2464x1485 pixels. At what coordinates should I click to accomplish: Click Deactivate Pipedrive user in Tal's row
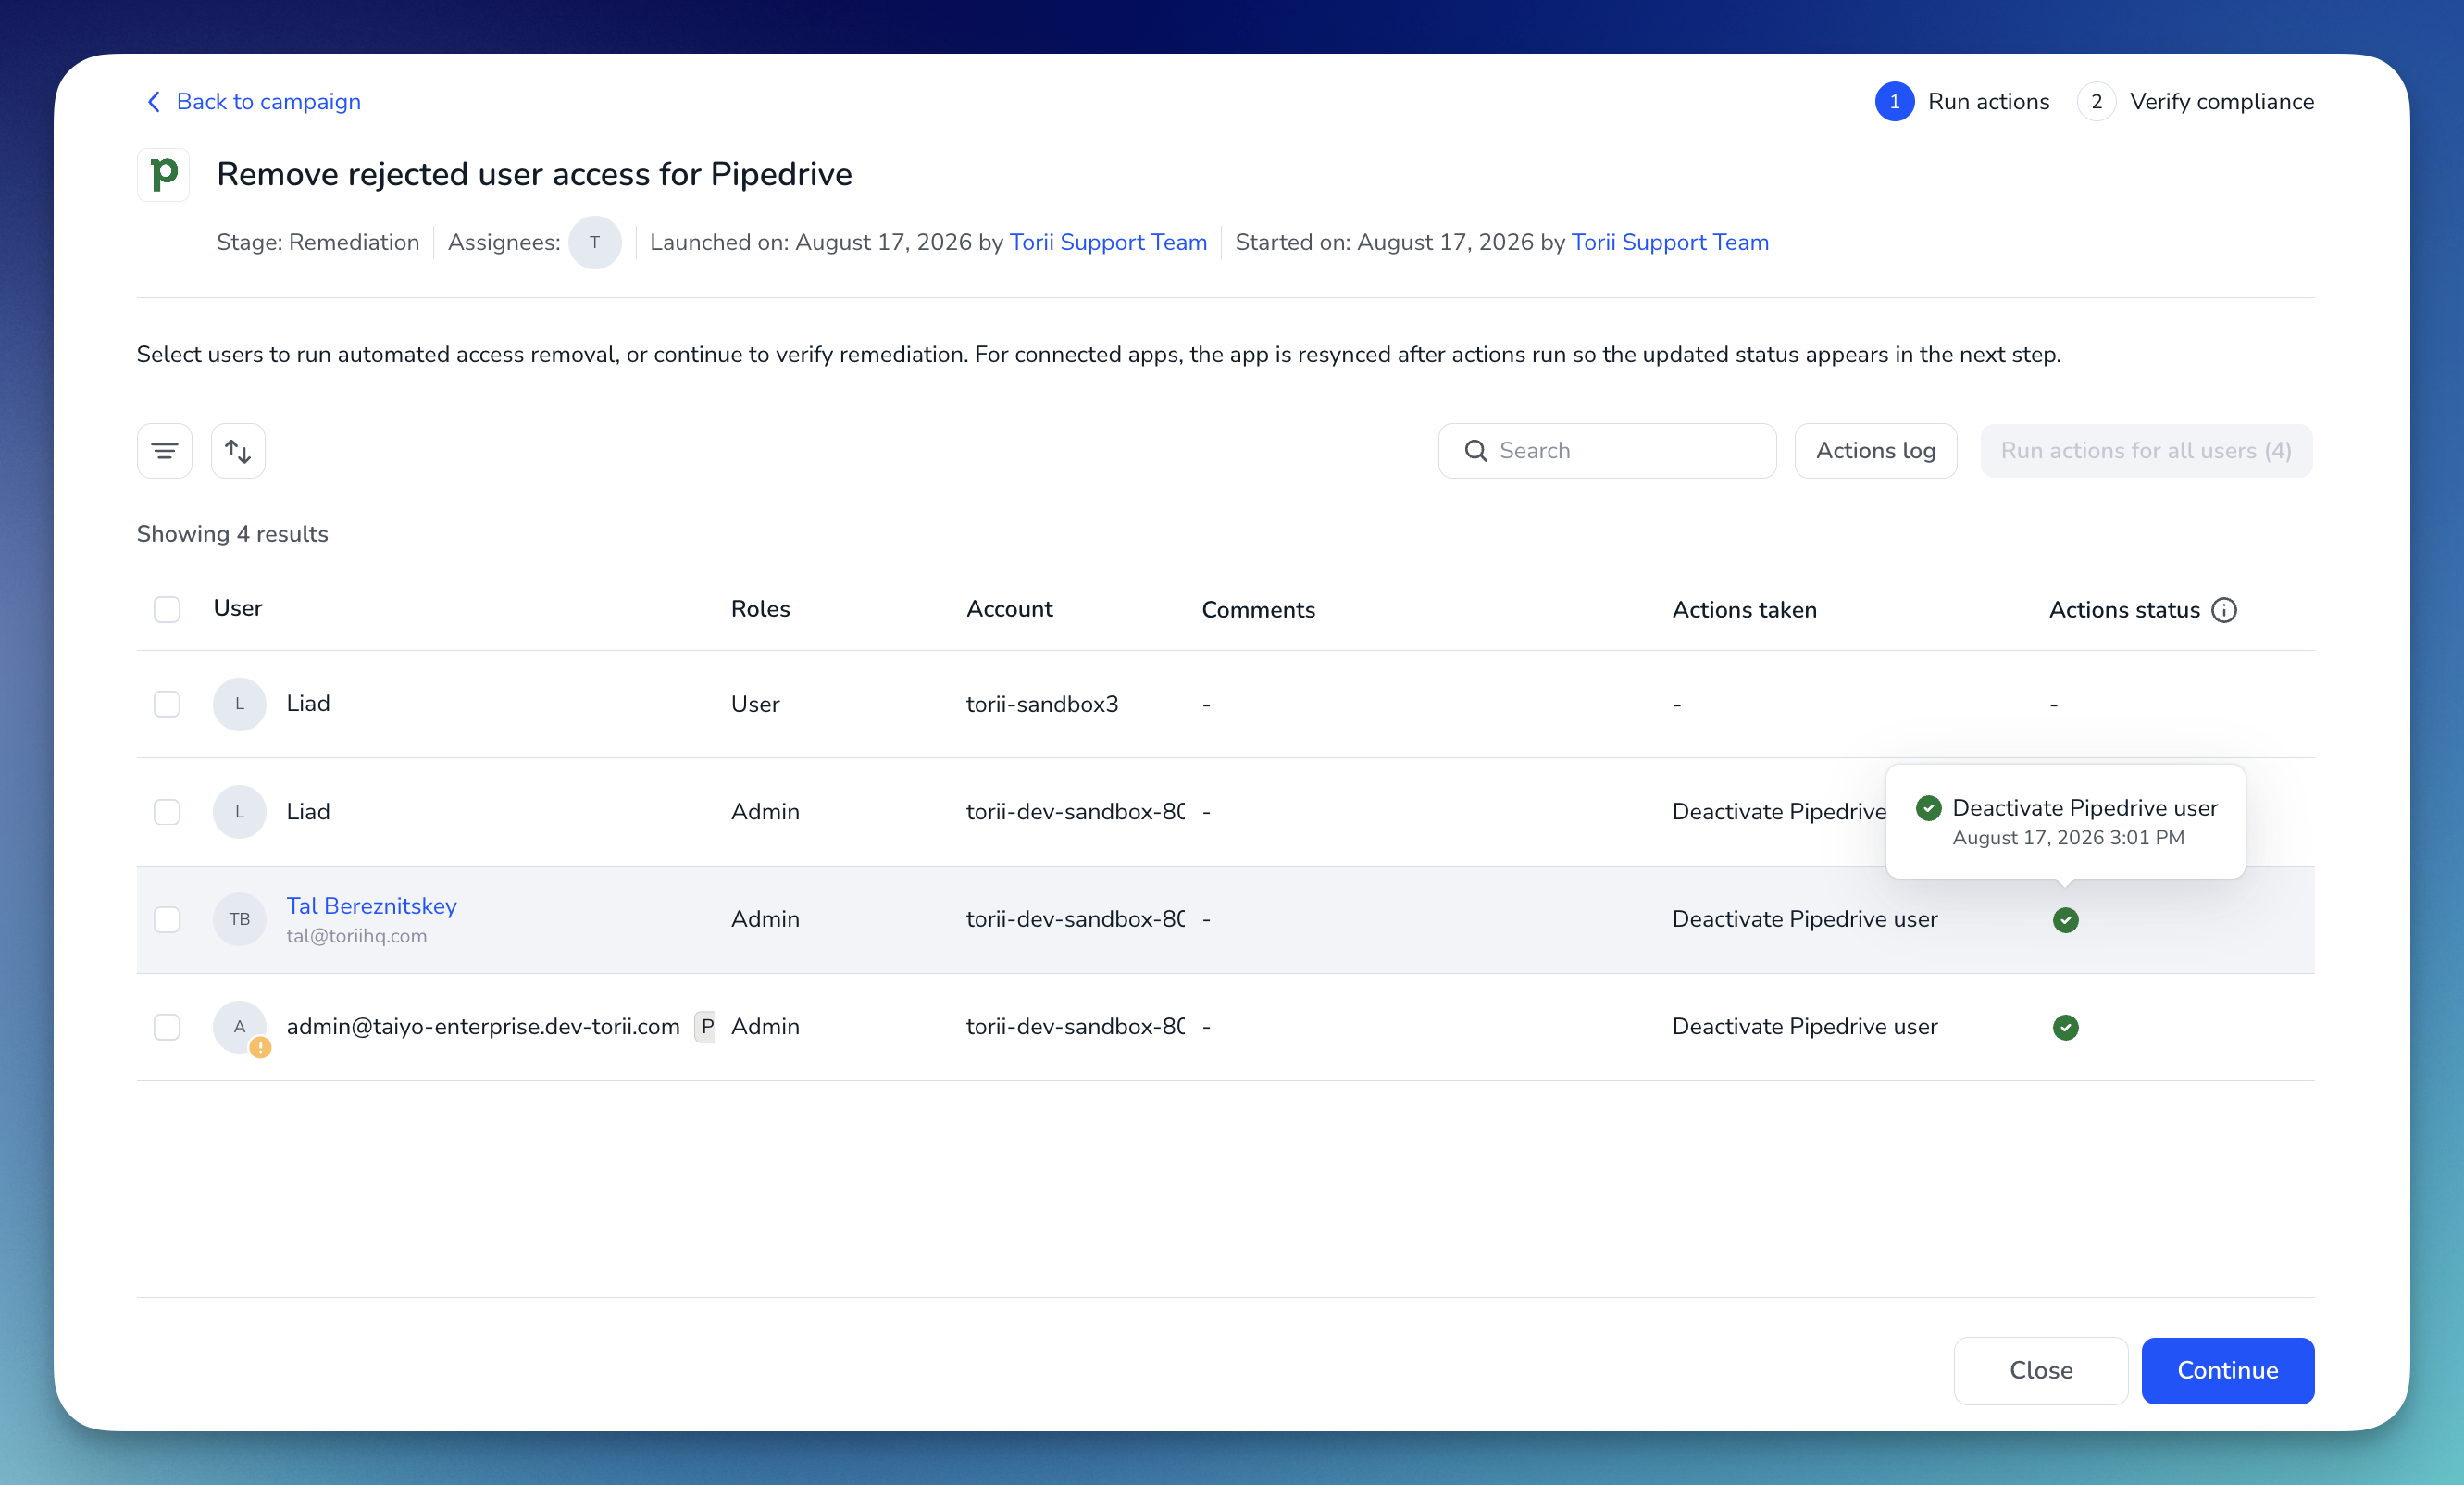coord(1805,919)
